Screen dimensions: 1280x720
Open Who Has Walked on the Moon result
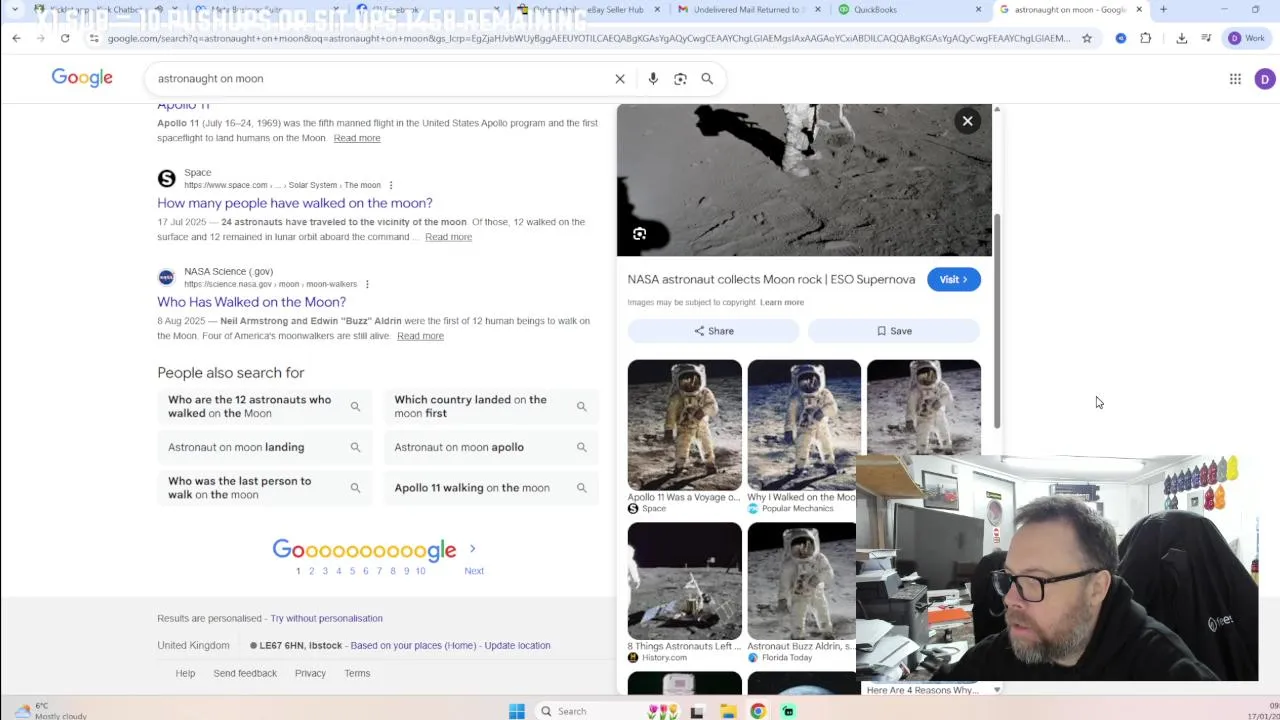(251, 302)
